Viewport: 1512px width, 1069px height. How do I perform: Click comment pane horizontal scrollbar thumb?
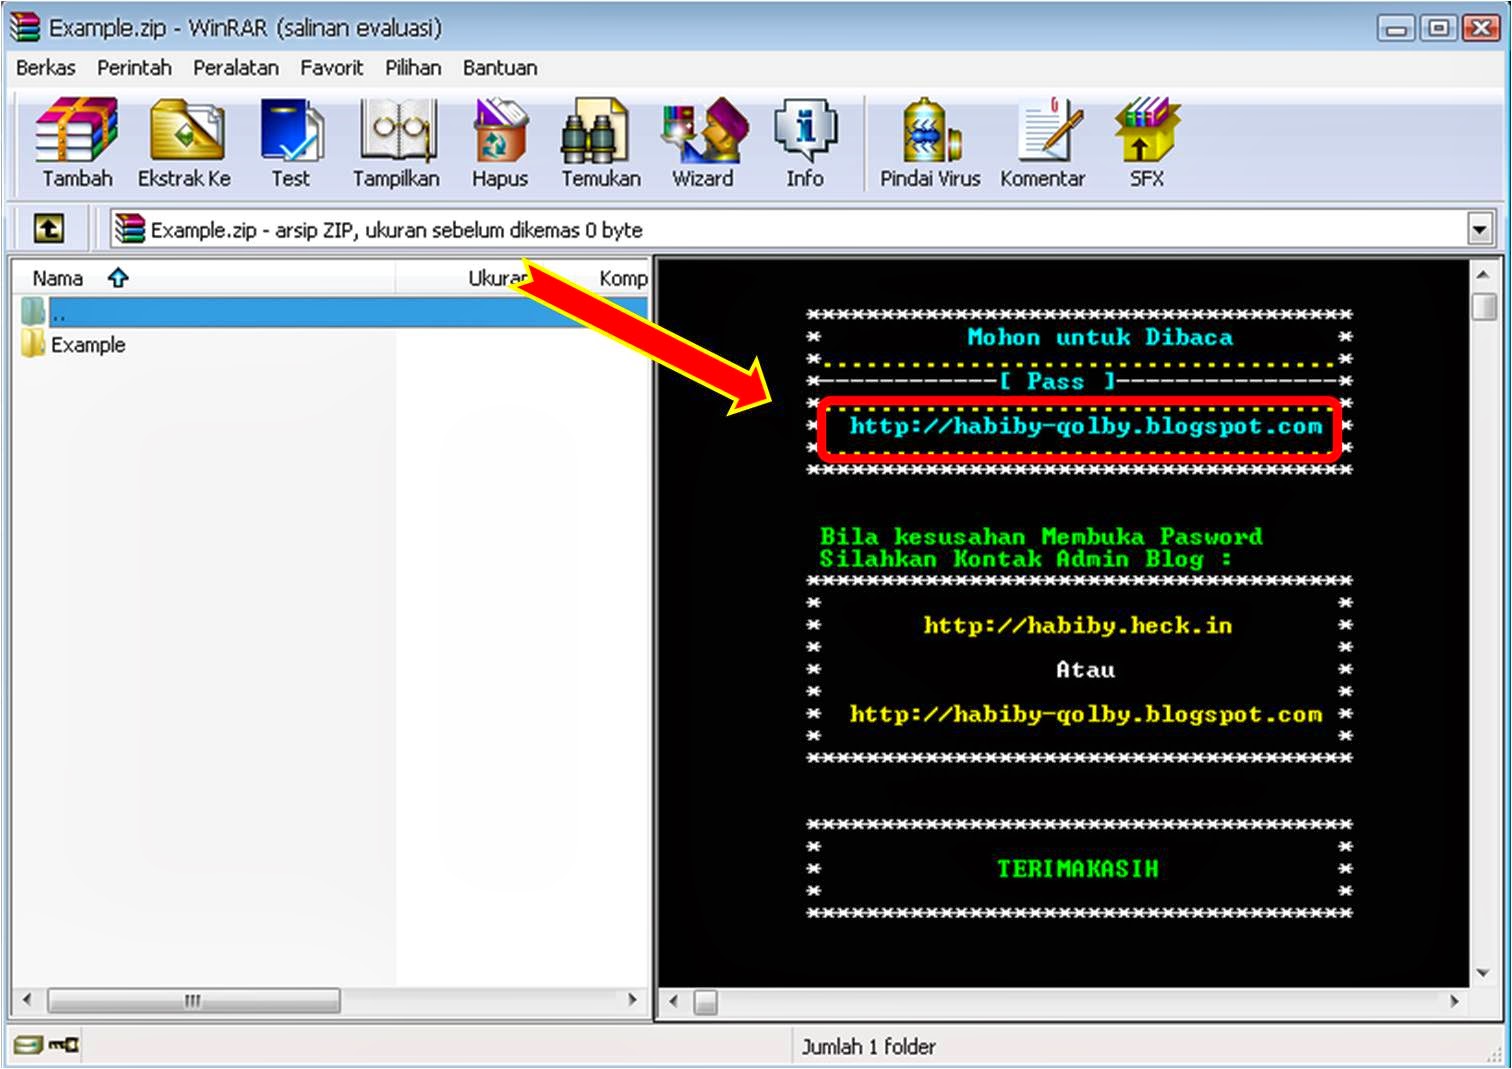point(705,1001)
